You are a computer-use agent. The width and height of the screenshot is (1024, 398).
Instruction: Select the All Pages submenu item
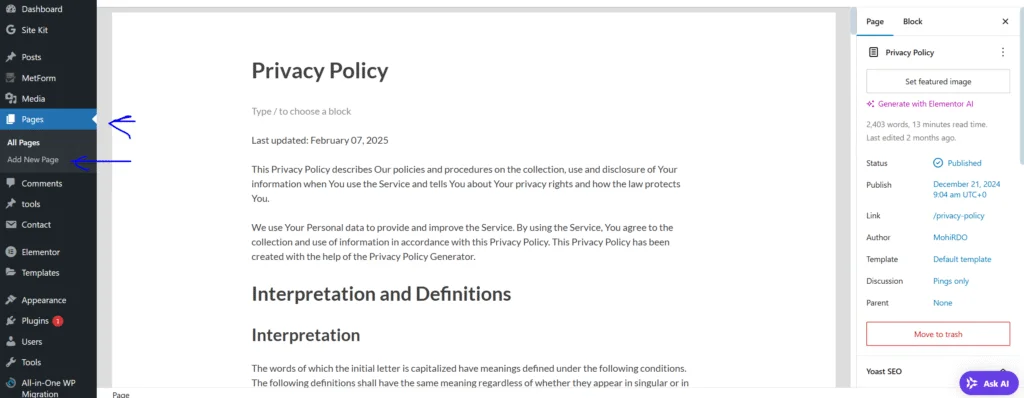tap(24, 142)
